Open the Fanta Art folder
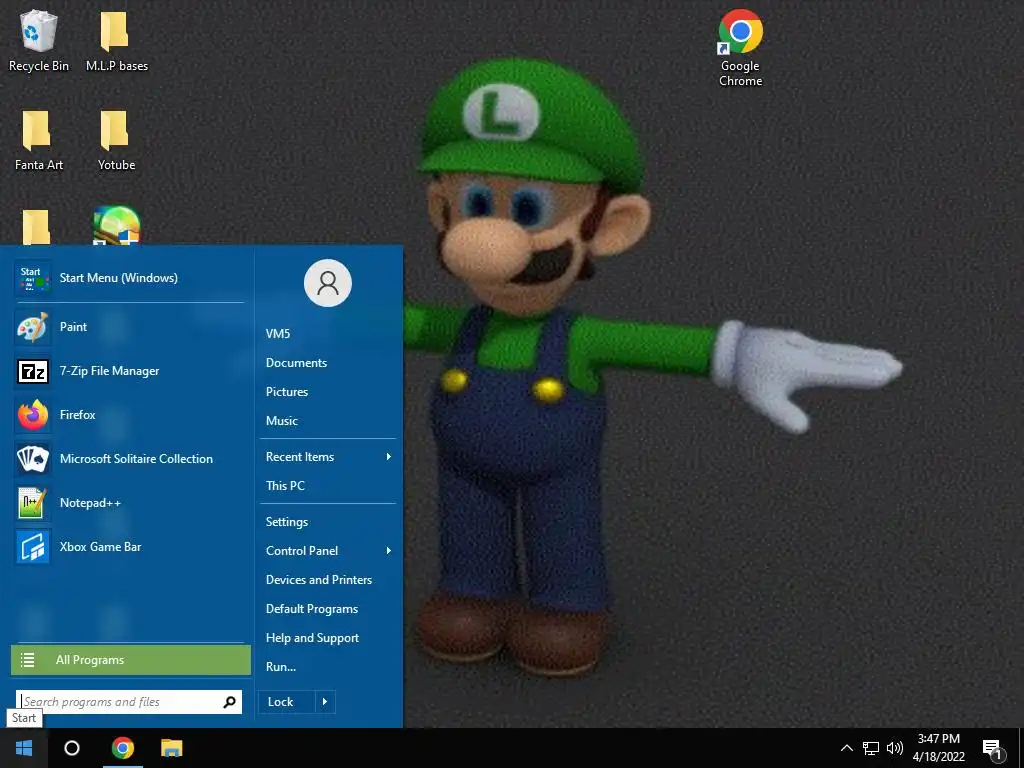Image resolution: width=1024 pixels, height=768 pixels. (x=39, y=140)
